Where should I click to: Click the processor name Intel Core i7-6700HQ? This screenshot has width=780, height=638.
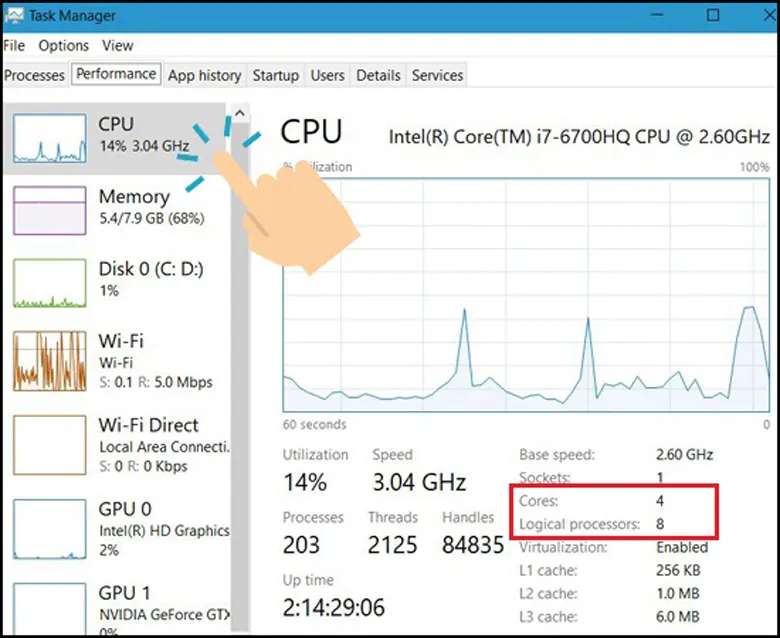(579, 137)
